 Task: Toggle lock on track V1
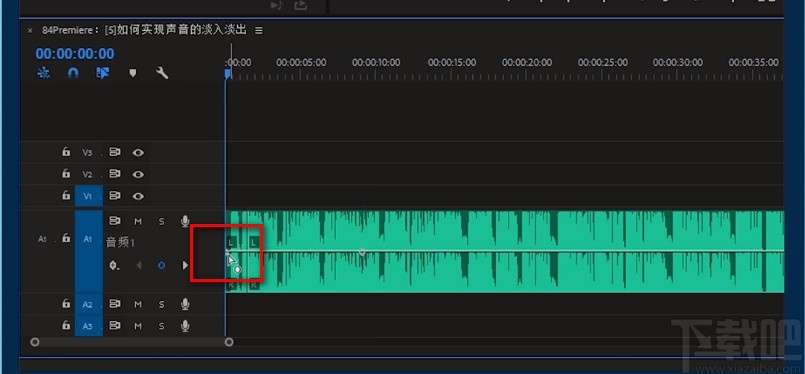tap(66, 195)
